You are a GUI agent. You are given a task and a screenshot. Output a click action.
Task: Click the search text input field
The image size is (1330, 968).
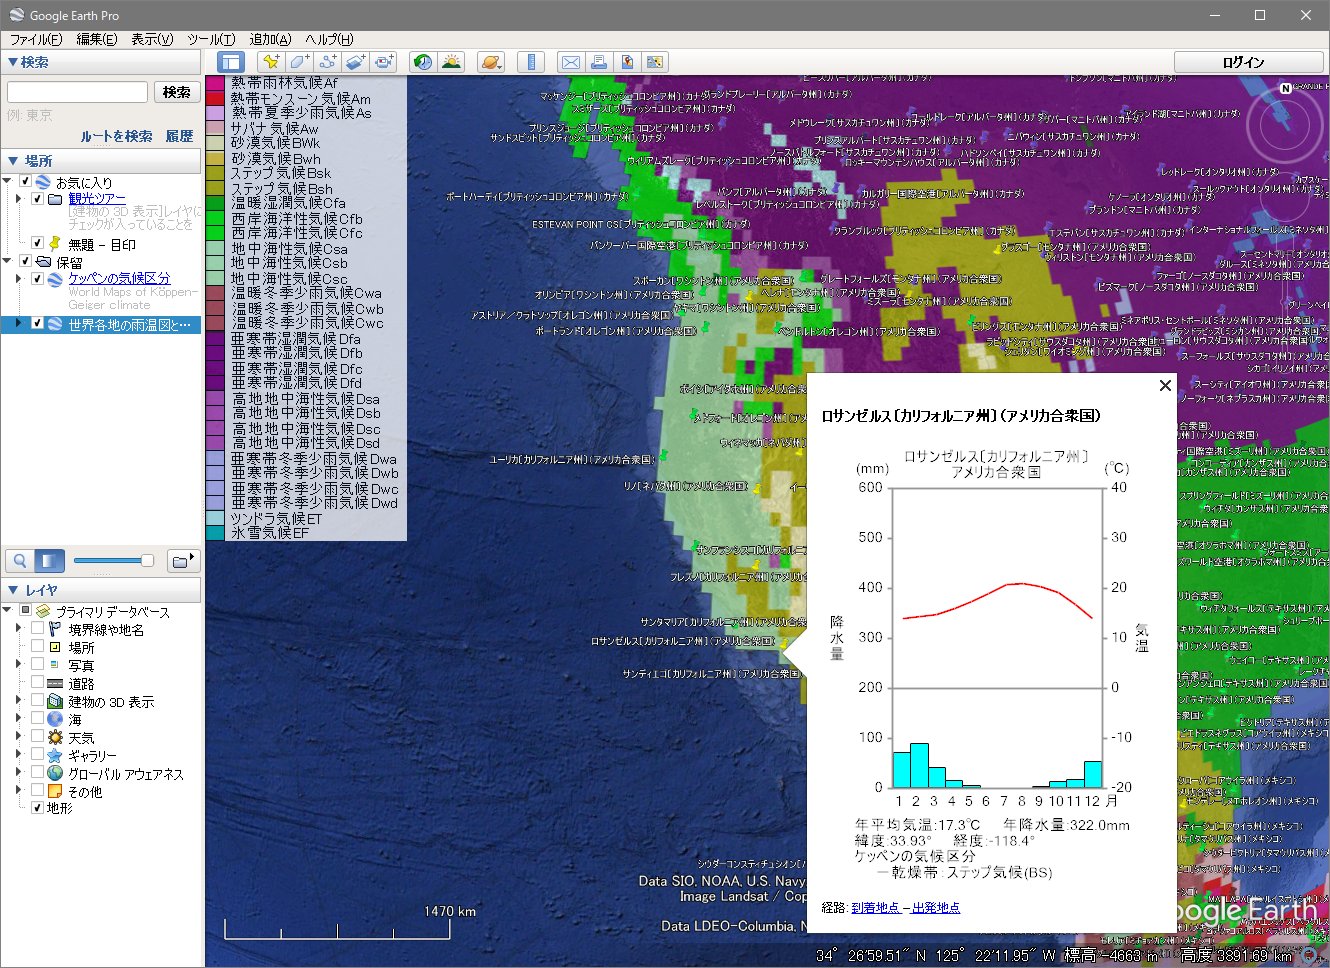(77, 92)
